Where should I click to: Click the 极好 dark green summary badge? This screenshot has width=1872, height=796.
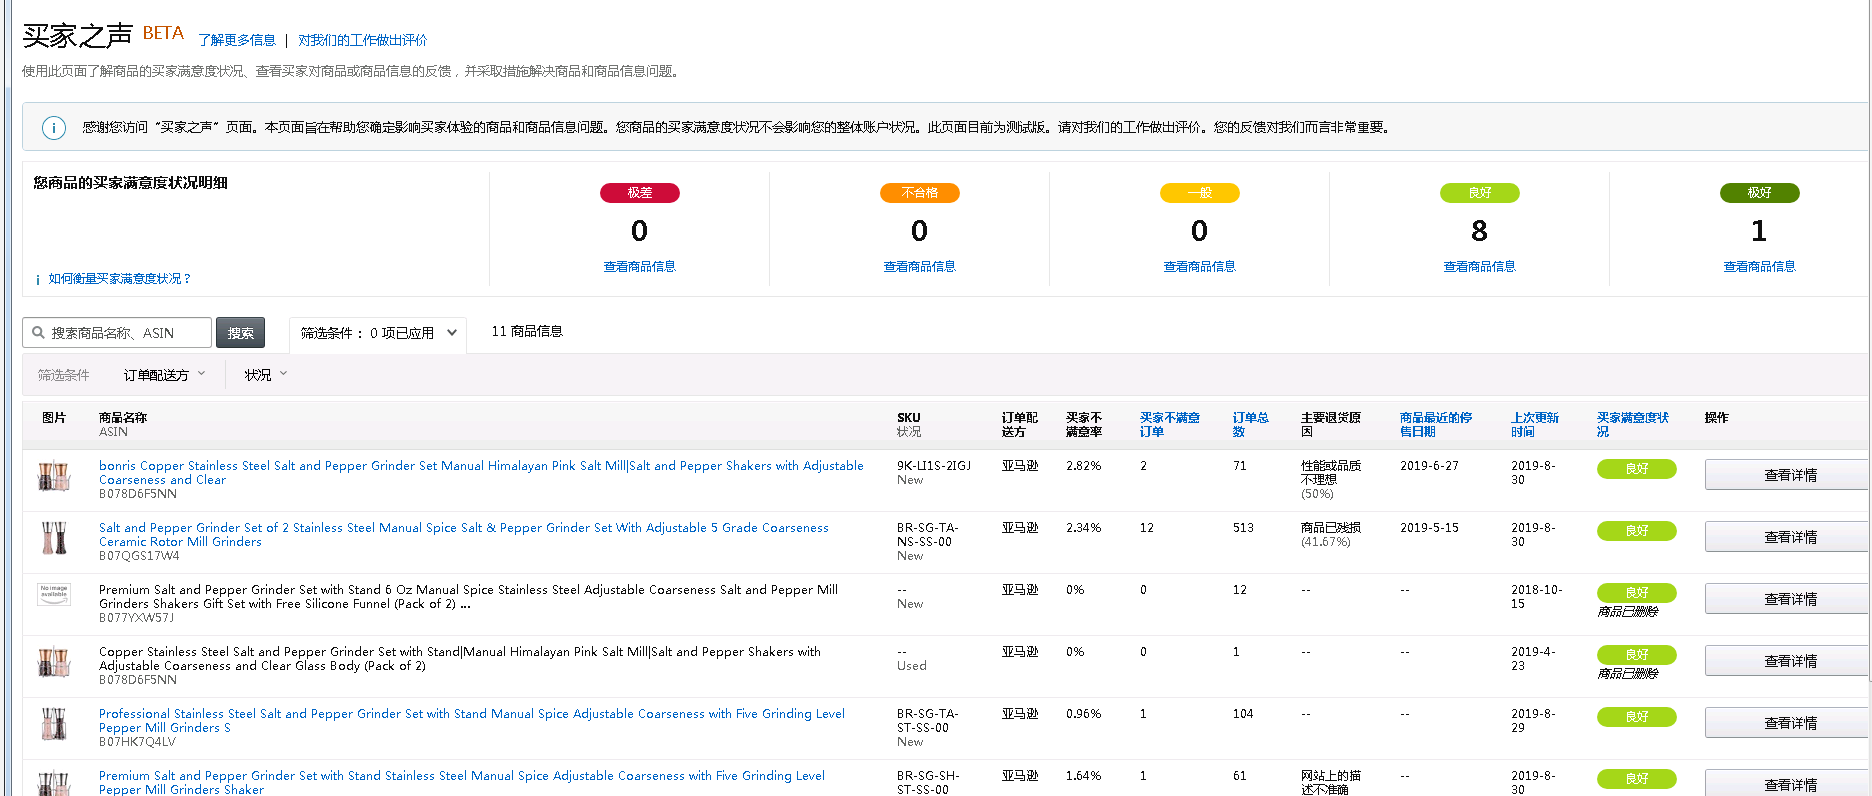(1760, 193)
